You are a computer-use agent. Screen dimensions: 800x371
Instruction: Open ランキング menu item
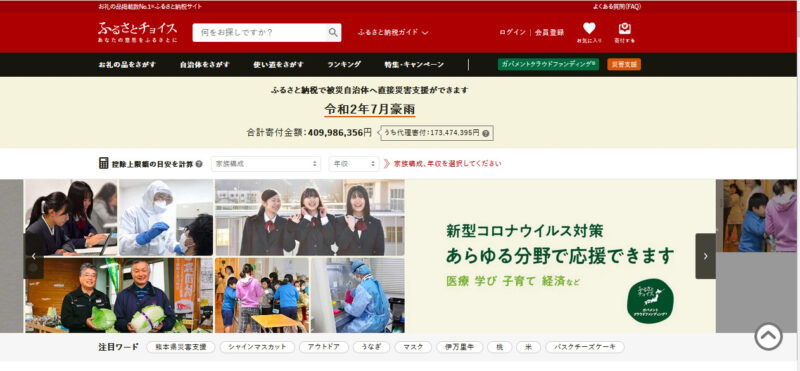[344, 65]
